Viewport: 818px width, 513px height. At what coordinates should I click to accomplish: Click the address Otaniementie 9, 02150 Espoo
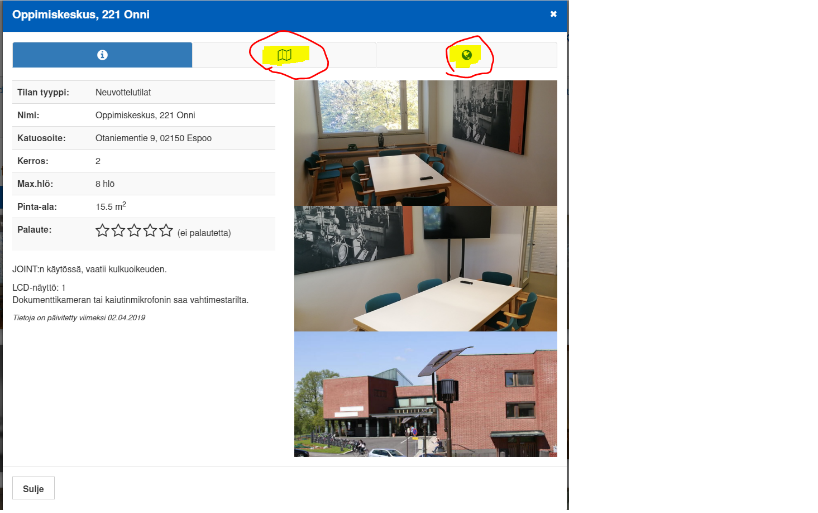(153, 138)
